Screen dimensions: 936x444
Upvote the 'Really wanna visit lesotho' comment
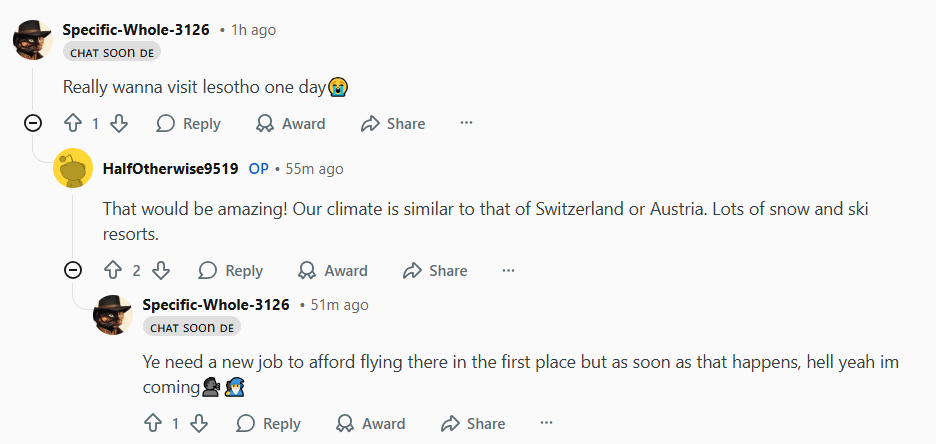click(x=72, y=124)
